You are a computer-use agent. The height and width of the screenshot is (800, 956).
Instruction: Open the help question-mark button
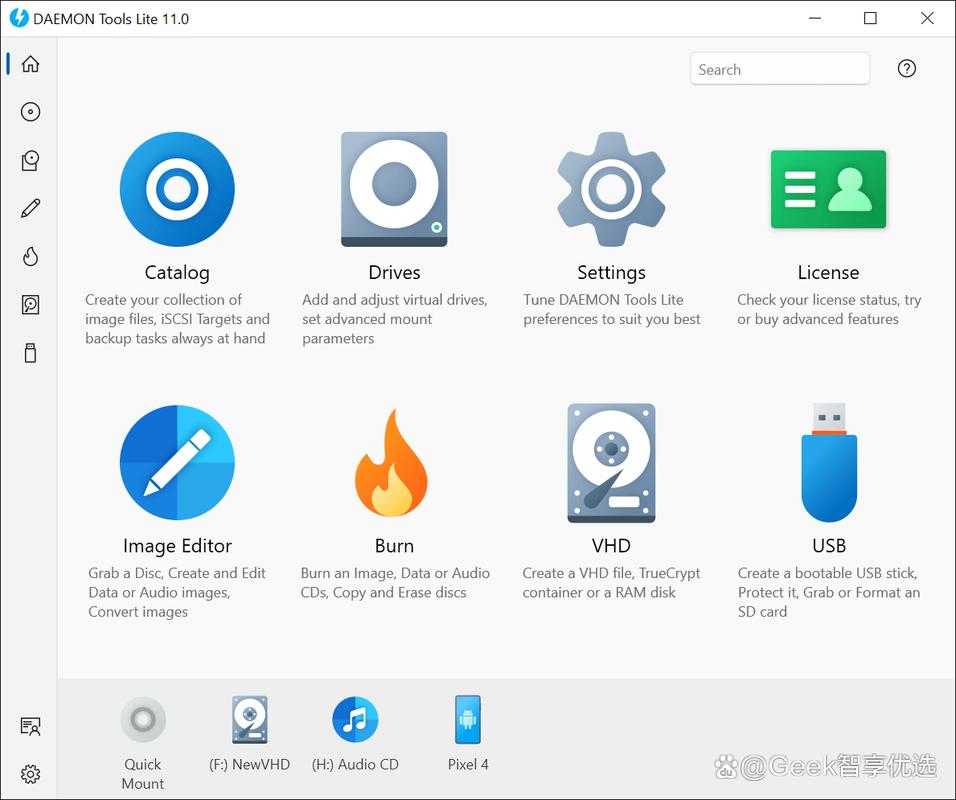pyautogui.click(x=907, y=68)
